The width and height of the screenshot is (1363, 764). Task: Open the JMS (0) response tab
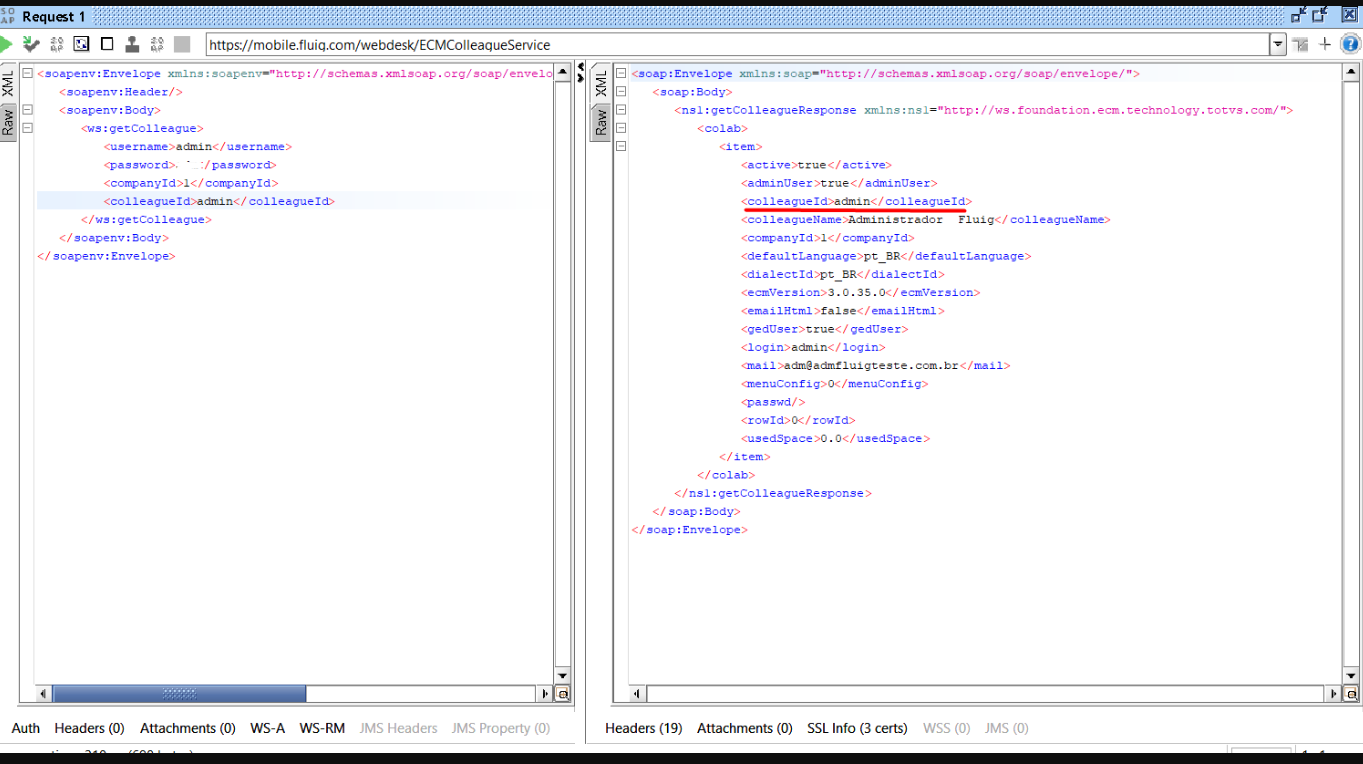(x=1006, y=728)
